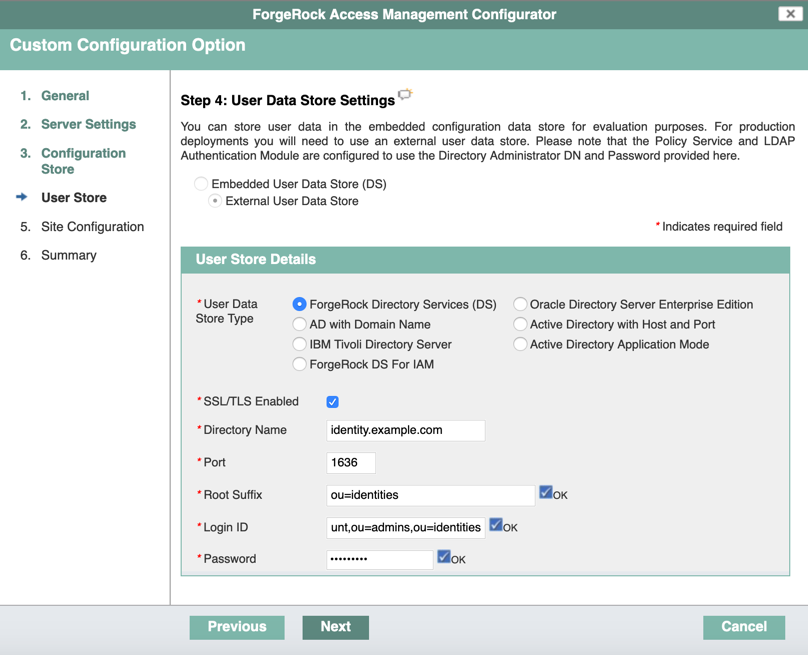Choose ForgeRock DS For IAM radio button
This screenshot has width=808, height=655.
[x=299, y=364]
